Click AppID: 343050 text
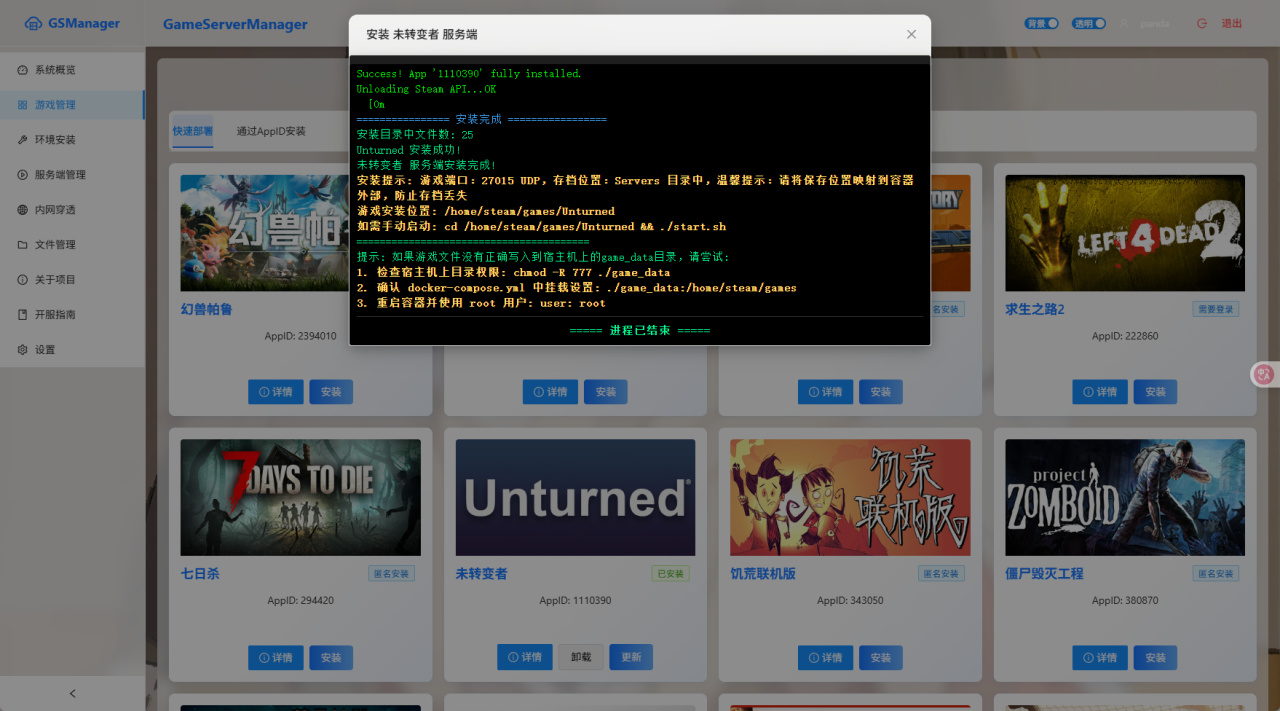Screen dimensions: 1280x711 point(850,601)
